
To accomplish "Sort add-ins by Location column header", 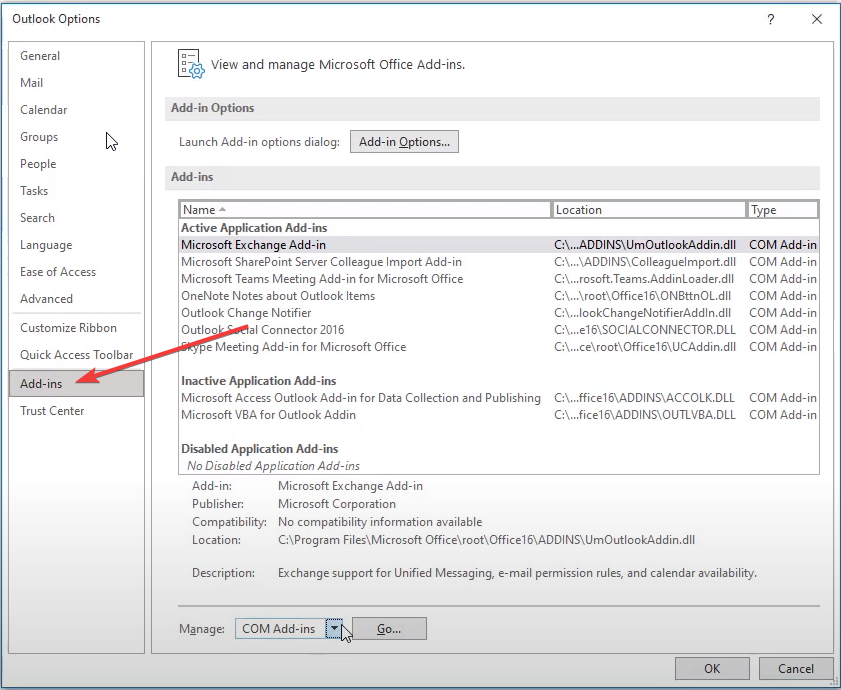I will coord(649,210).
